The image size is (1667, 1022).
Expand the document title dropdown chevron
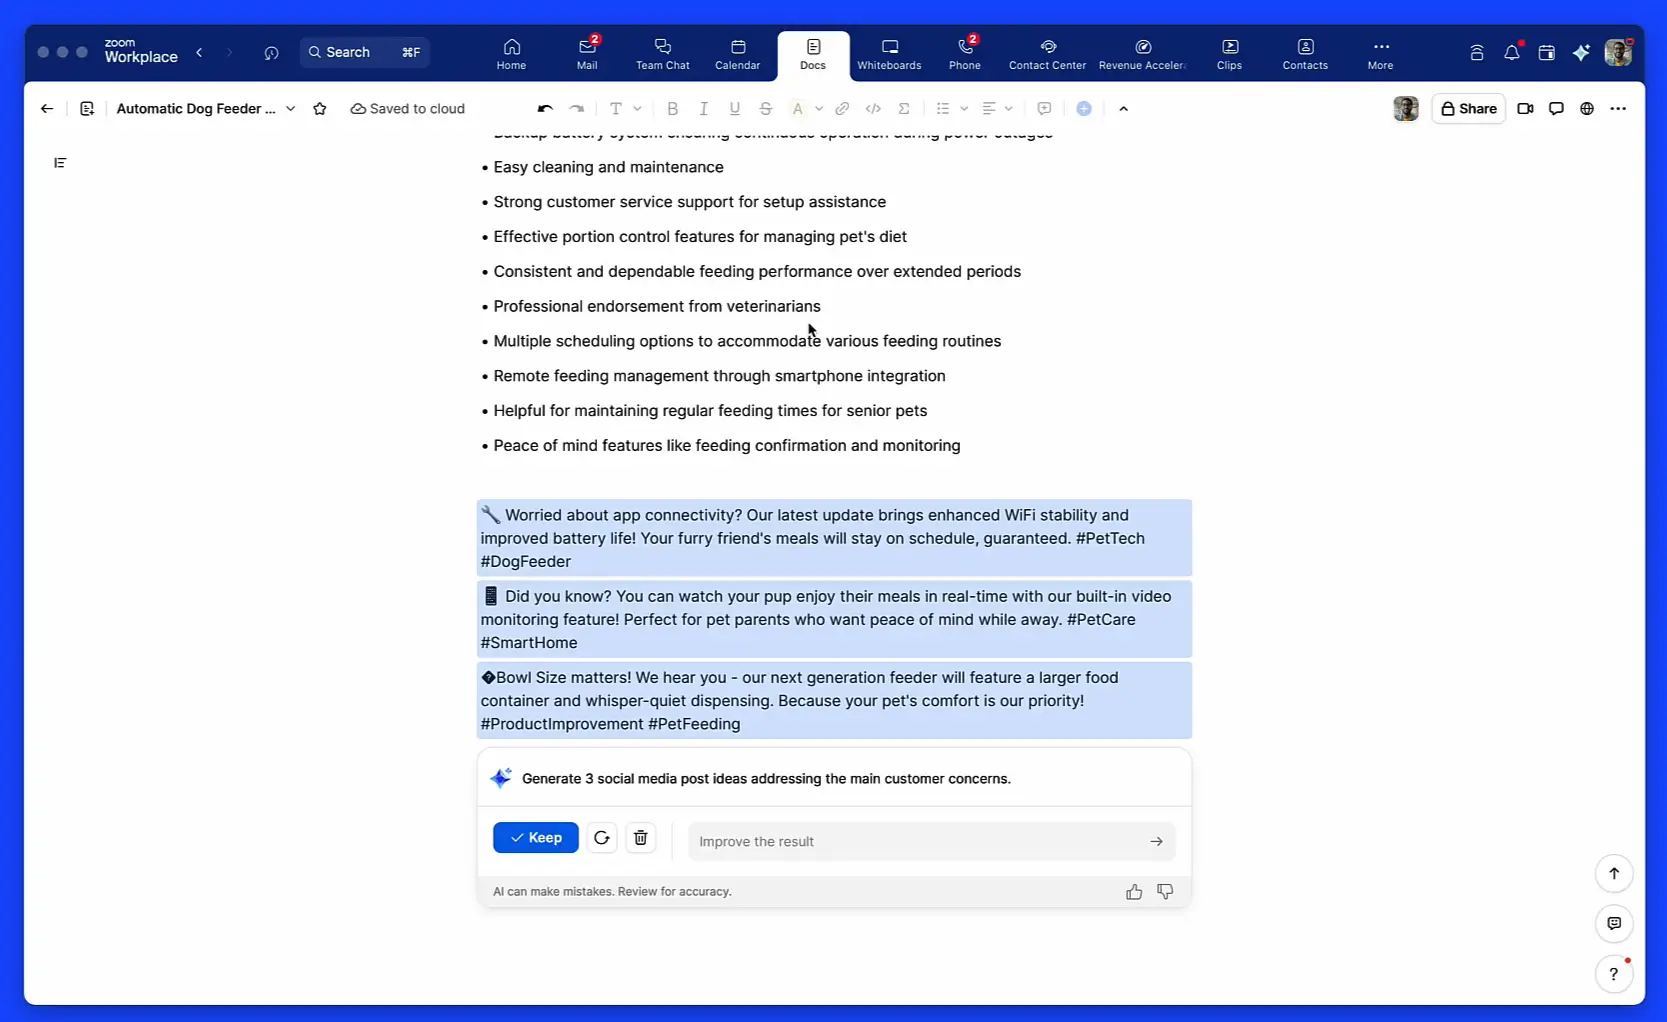[x=290, y=109]
